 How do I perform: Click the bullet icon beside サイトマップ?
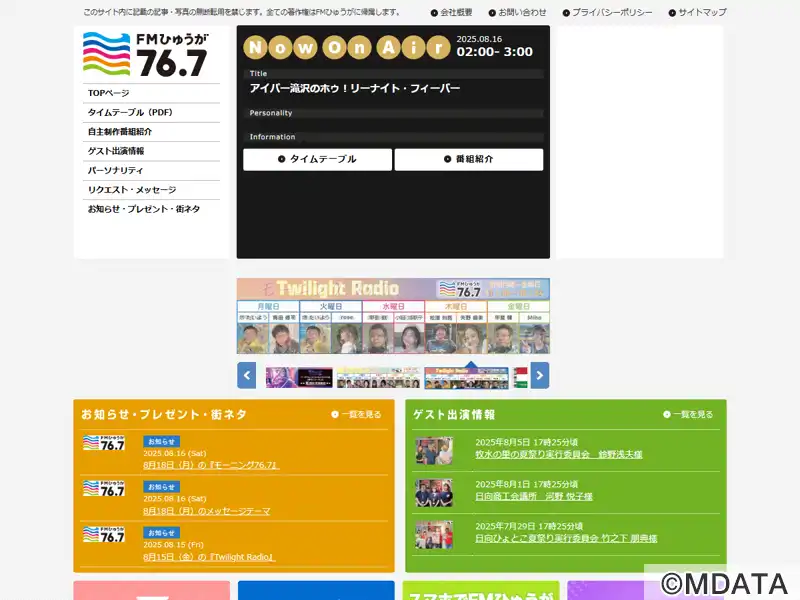coord(672,13)
